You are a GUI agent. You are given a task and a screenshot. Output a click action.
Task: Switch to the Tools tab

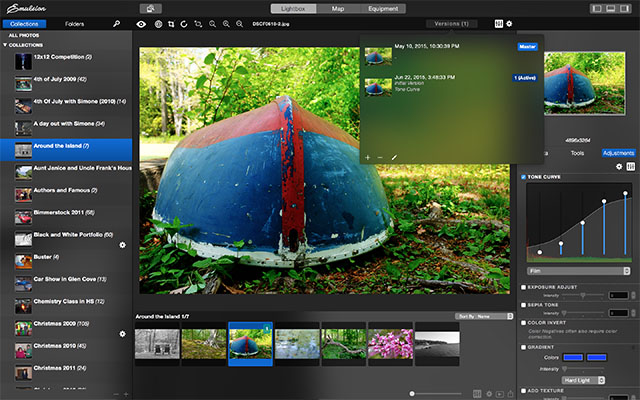(577, 153)
